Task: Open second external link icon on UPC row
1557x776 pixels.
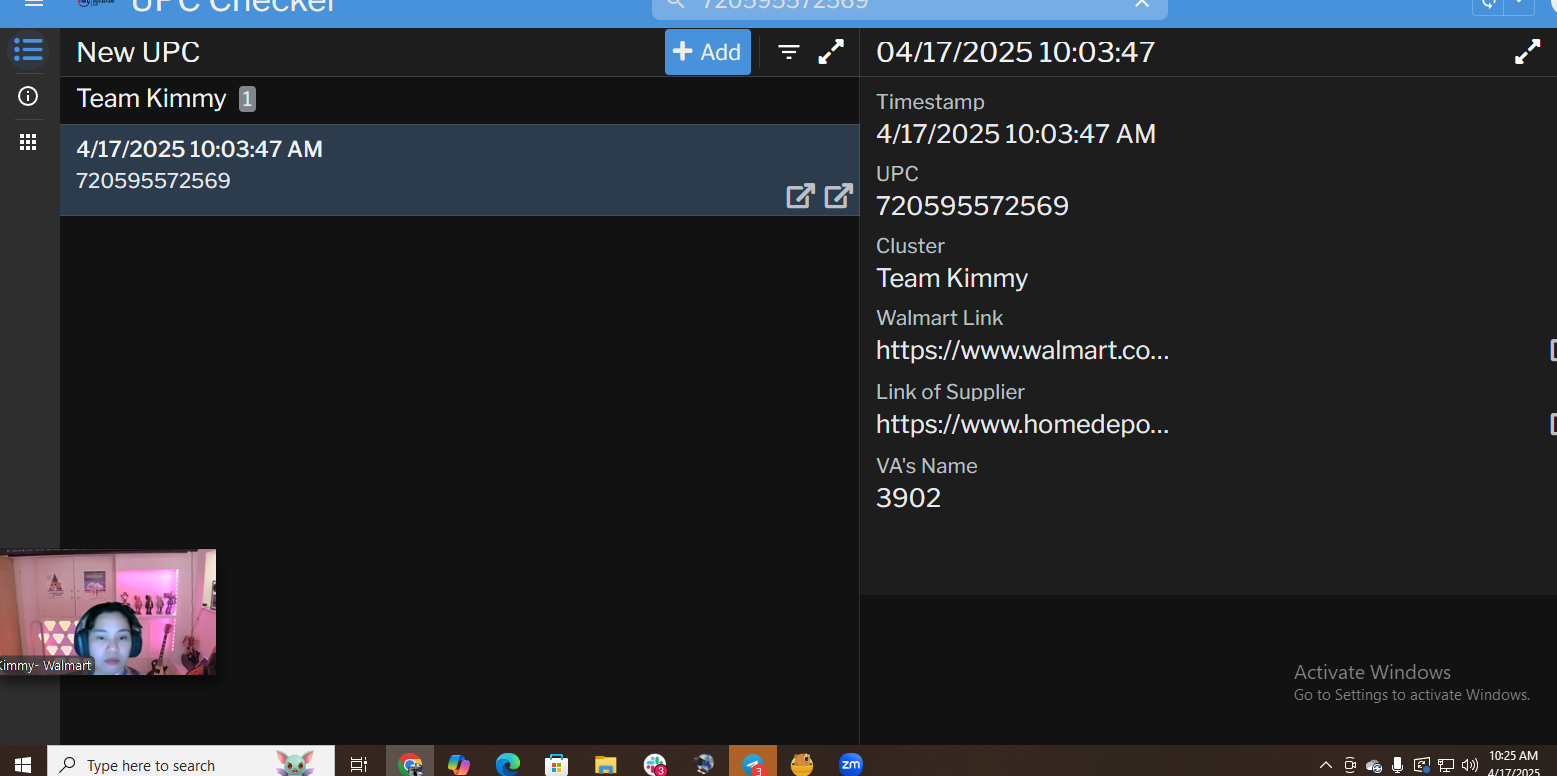Action: 838,196
